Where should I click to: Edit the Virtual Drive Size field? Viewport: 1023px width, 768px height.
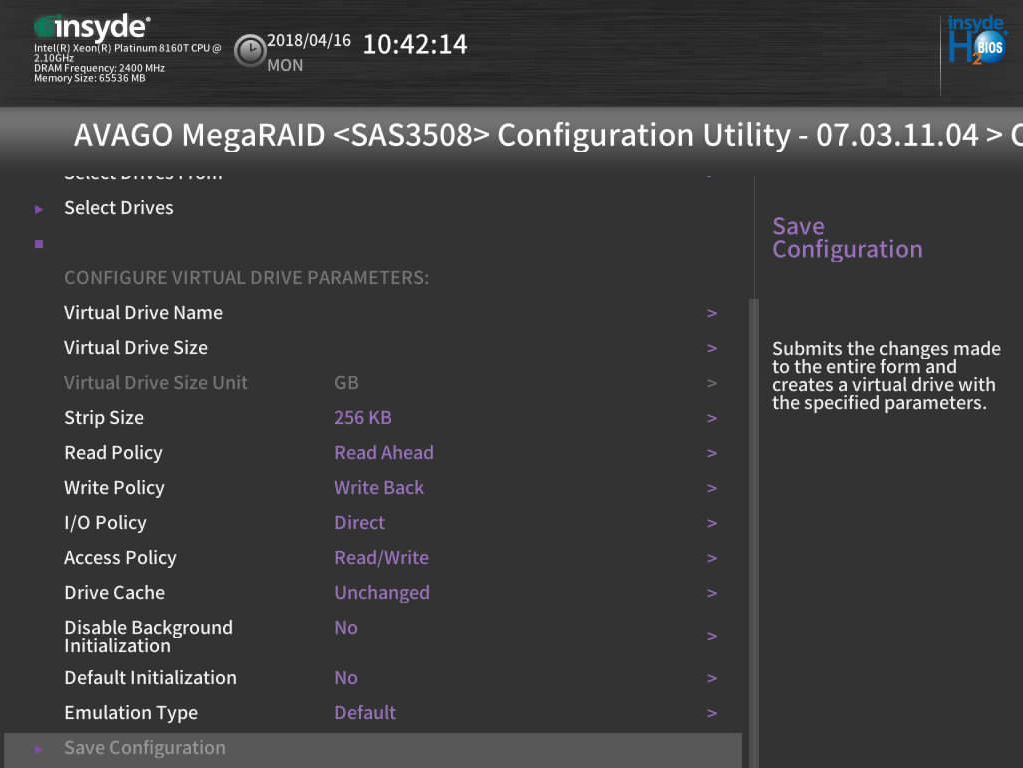pos(136,348)
